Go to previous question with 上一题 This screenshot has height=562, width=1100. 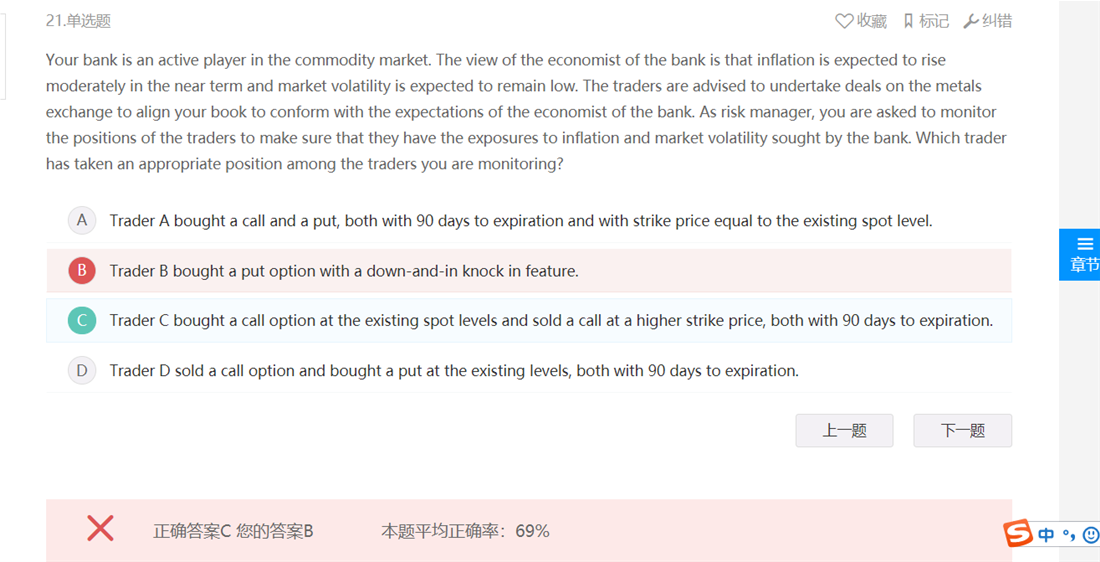[x=844, y=430]
